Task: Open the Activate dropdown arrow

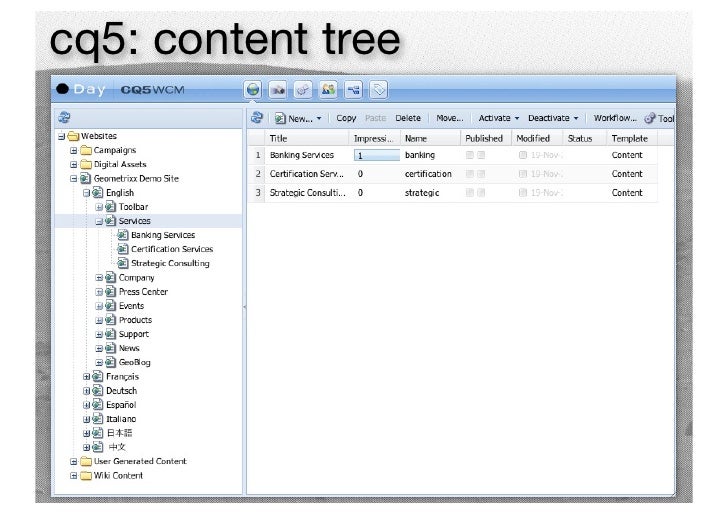Action: point(517,118)
